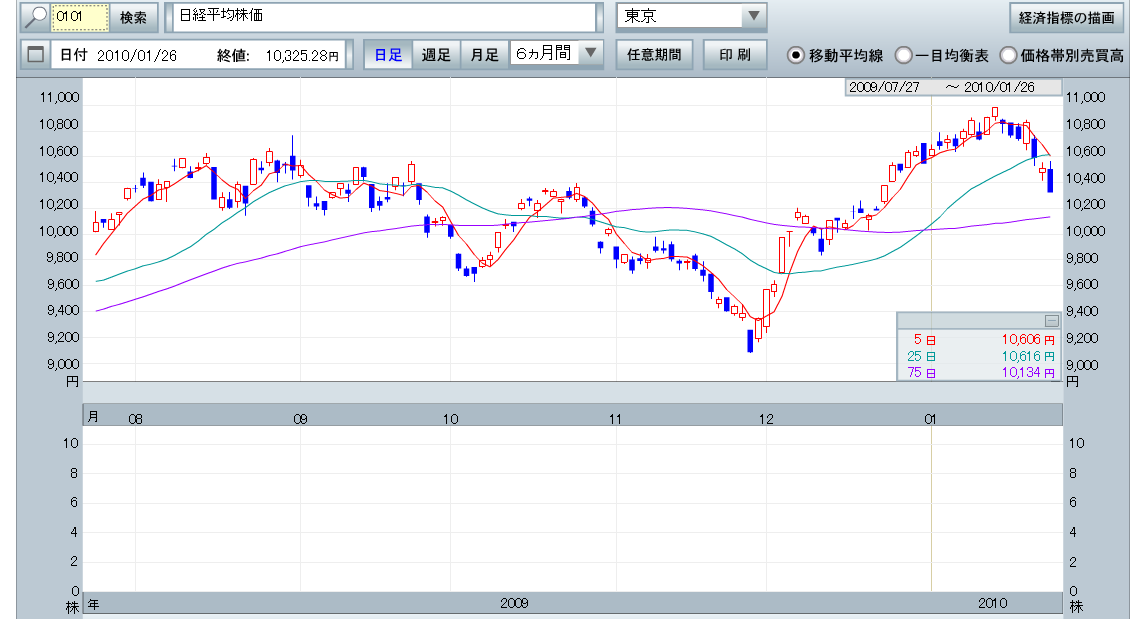The image size is (1148, 619).
Task: Switch to the 週足 weekly chart tab
Action: click(x=436, y=55)
